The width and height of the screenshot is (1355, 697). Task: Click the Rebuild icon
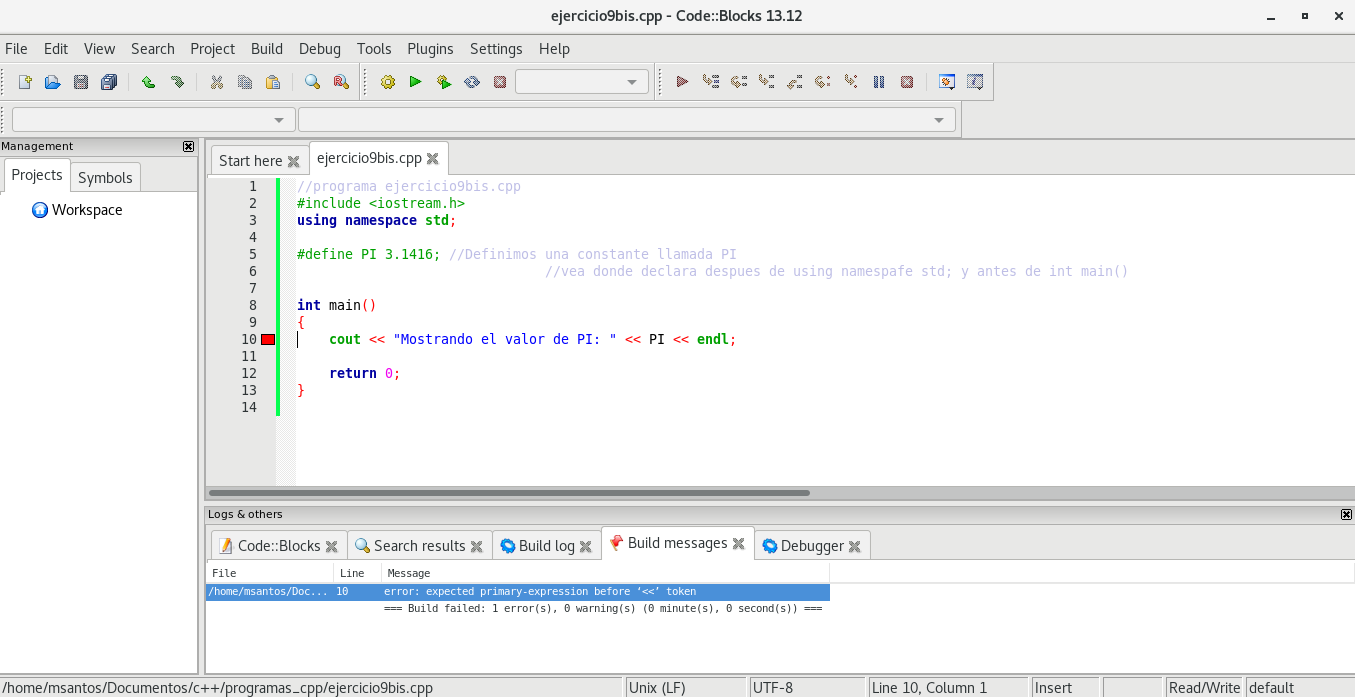tap(471, 82)
